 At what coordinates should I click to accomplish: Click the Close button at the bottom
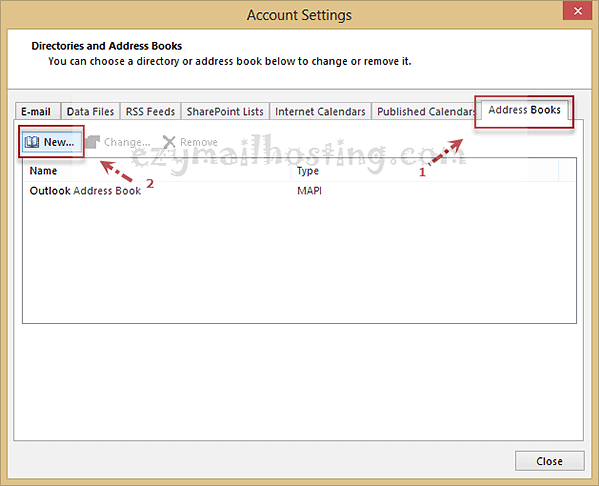pyautogui.click(x=549, y=461)
